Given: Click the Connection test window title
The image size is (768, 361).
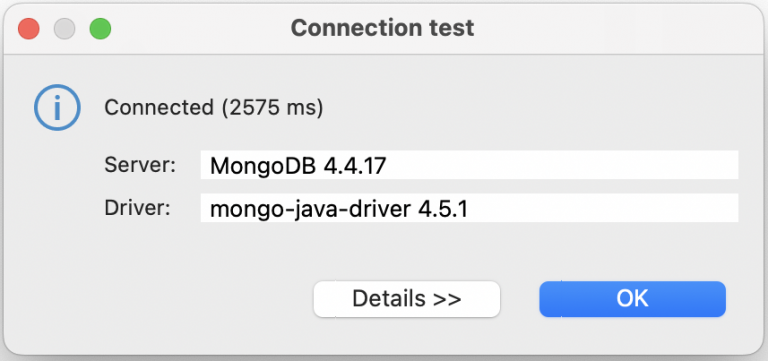Looking at the screenshot, I should (x=382, y=28).
